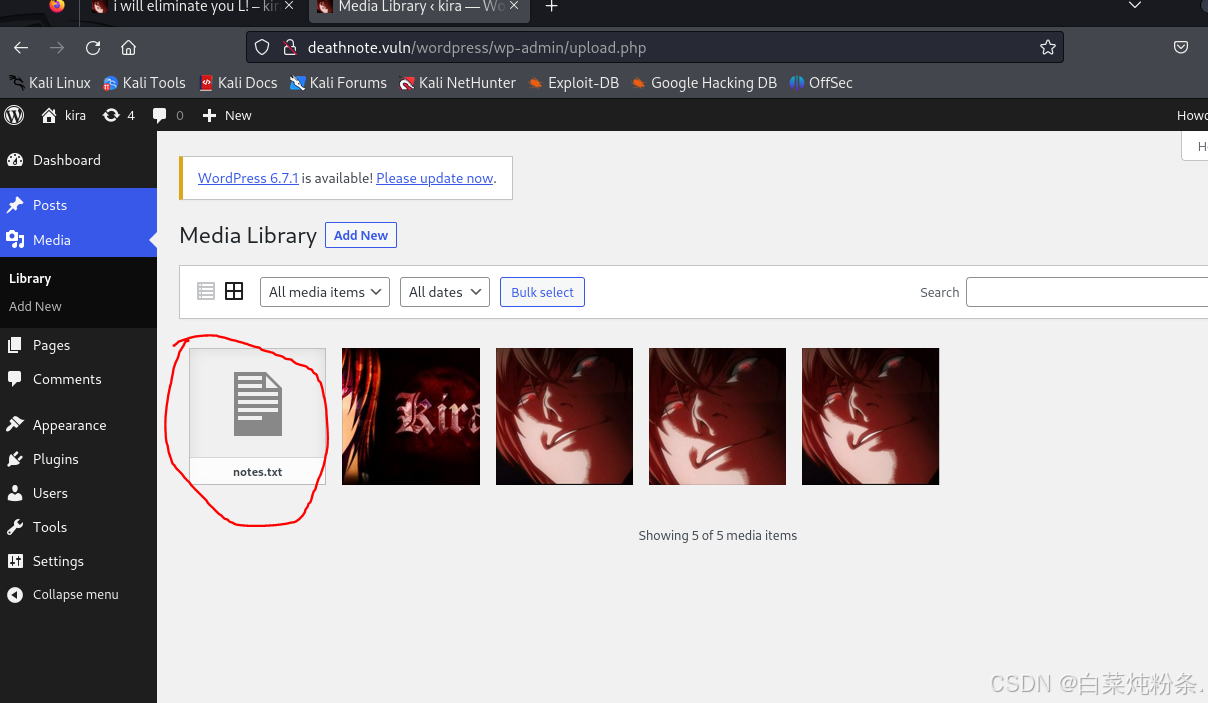
Task: Bookmark this page with star icon
Action: [x=1047, y=47]
